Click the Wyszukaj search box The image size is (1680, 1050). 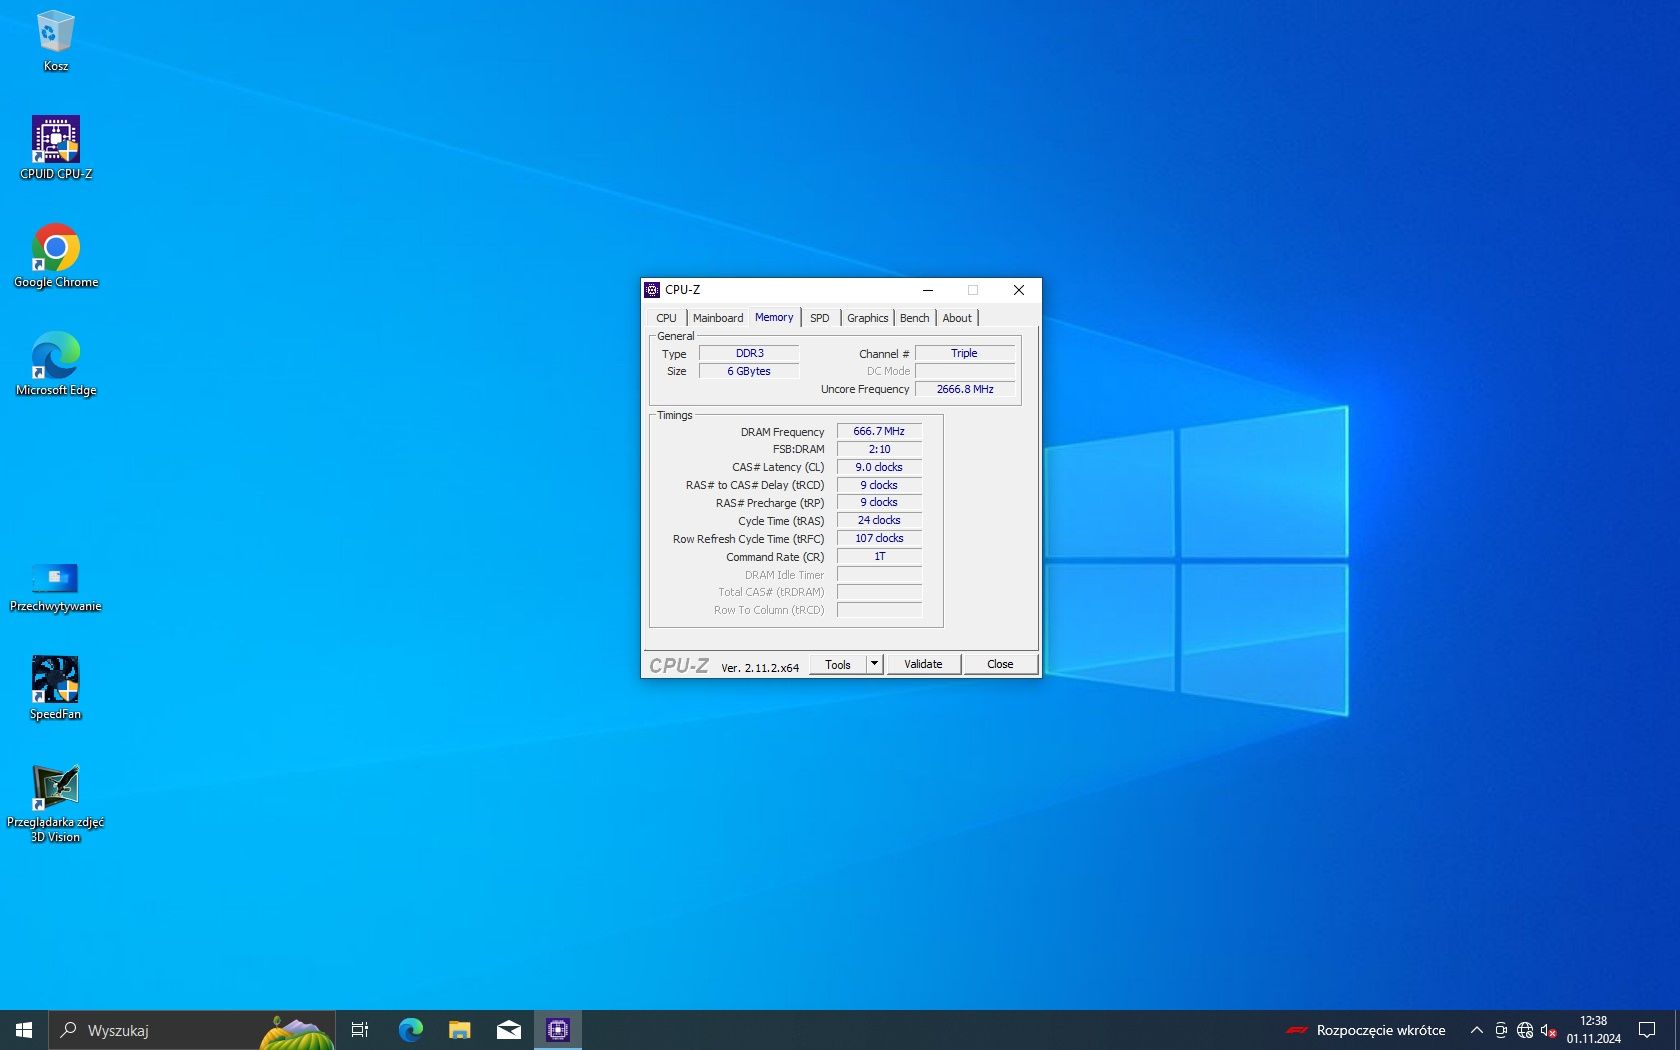pyautogui.click(x=192, y=1030)
